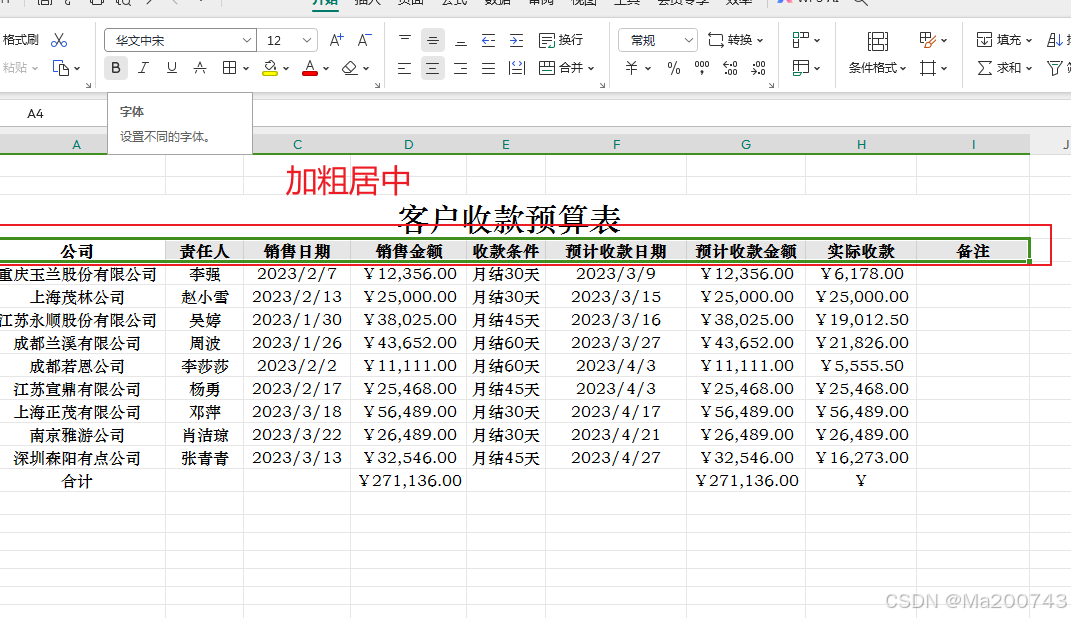
Task: Click the Cut scissors icon
Action: pos(59,40)
